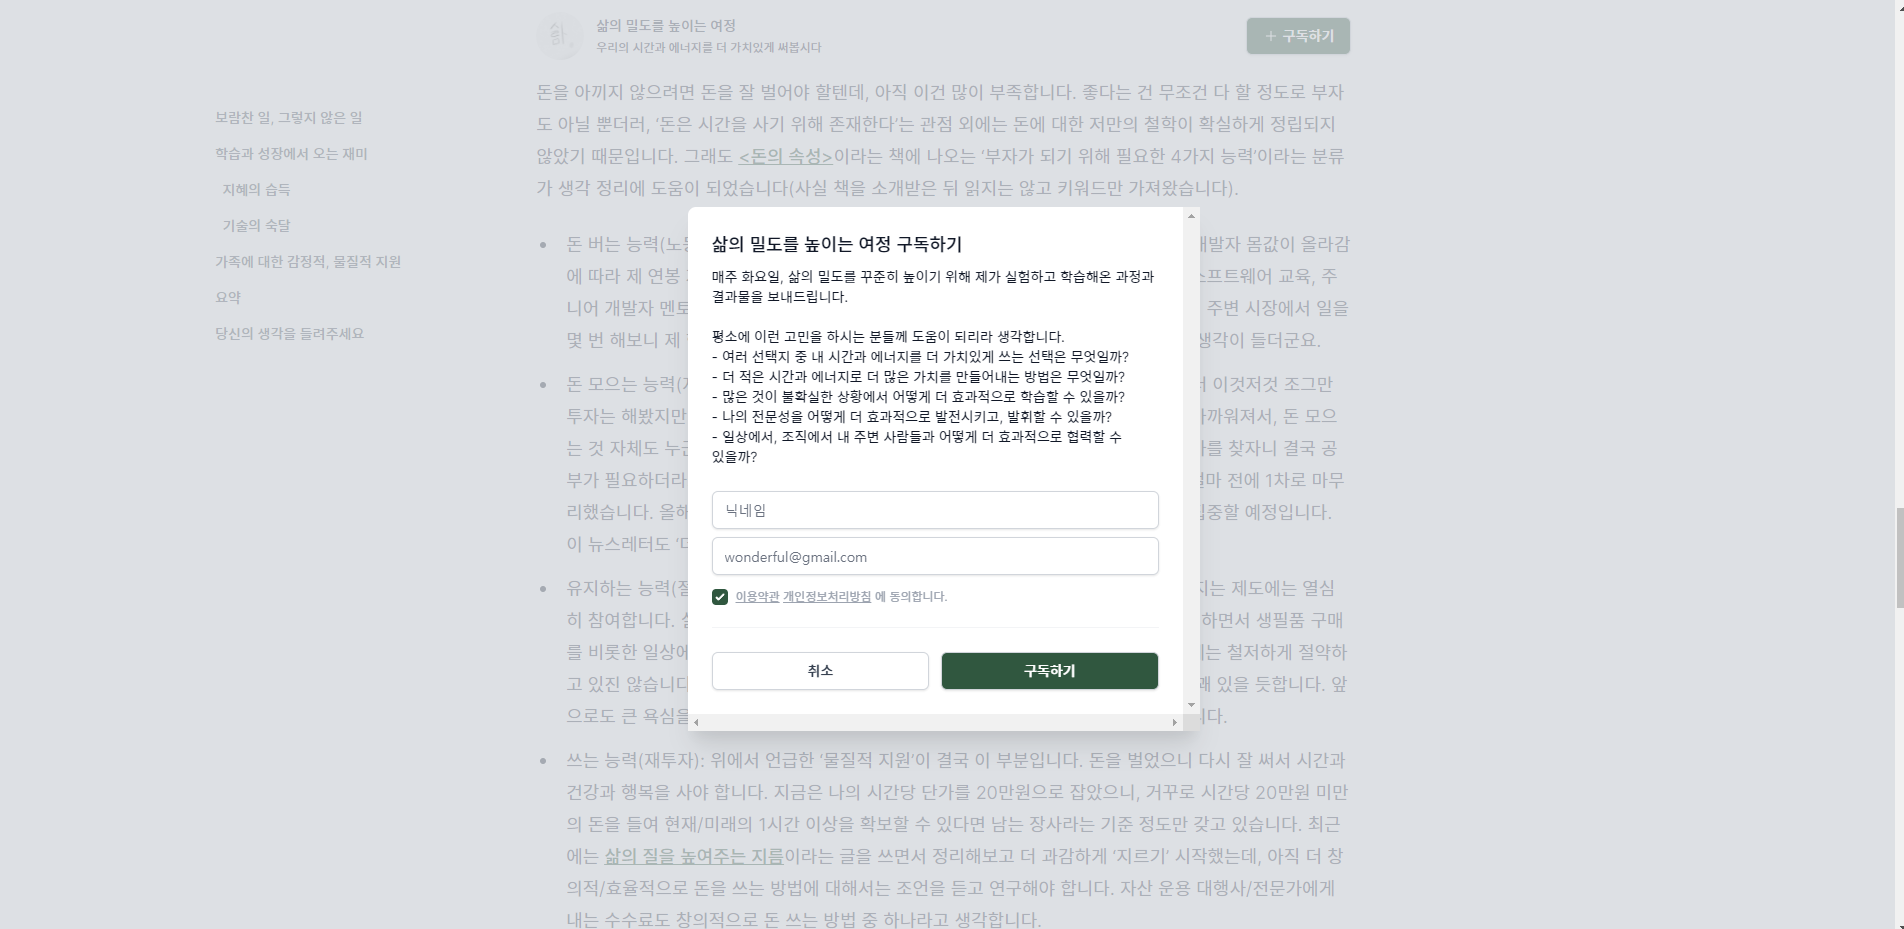Click the email input field
Image resolution: width=1904 pixels, height=929 pixels.
click(x=935, y=557)
